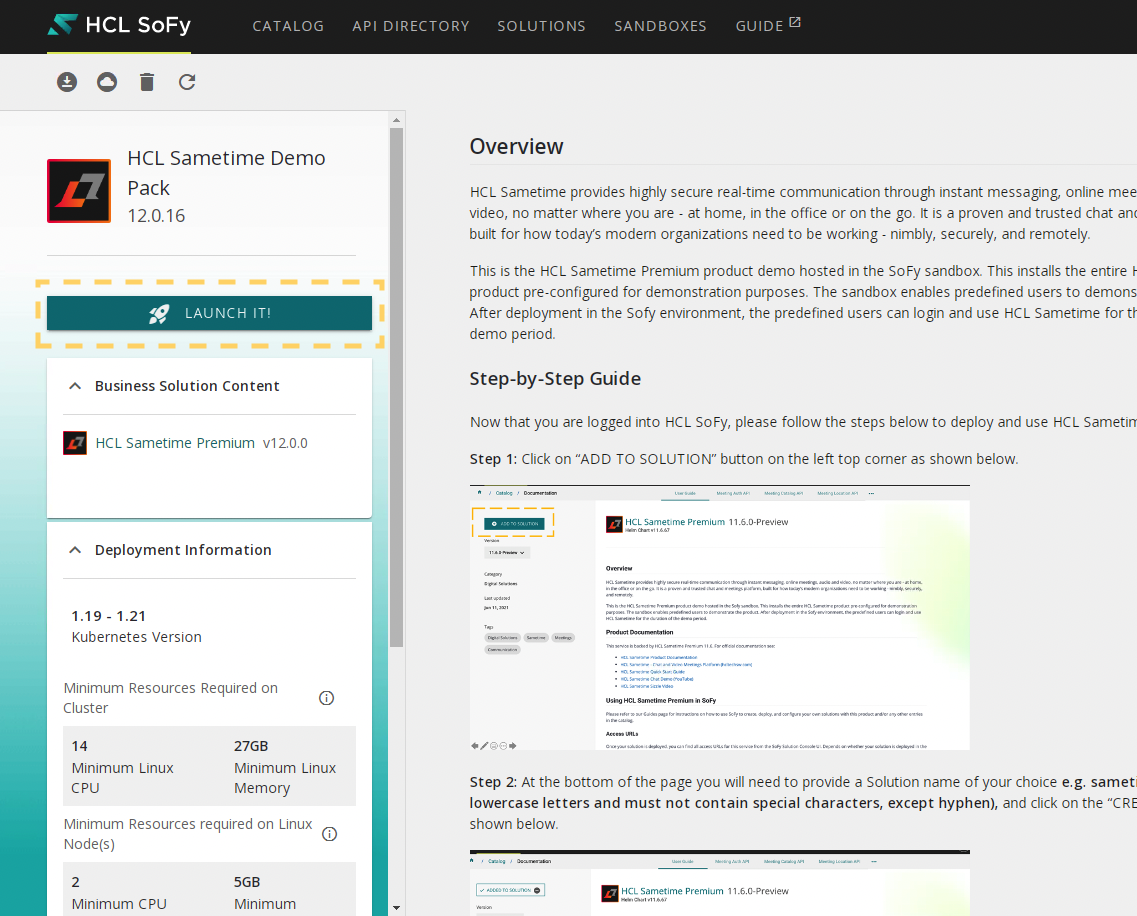Viewport: 1137px width, 916px height.
Task: Click the 27GB Minimum Linux Memory value
Action: [251, 746]
